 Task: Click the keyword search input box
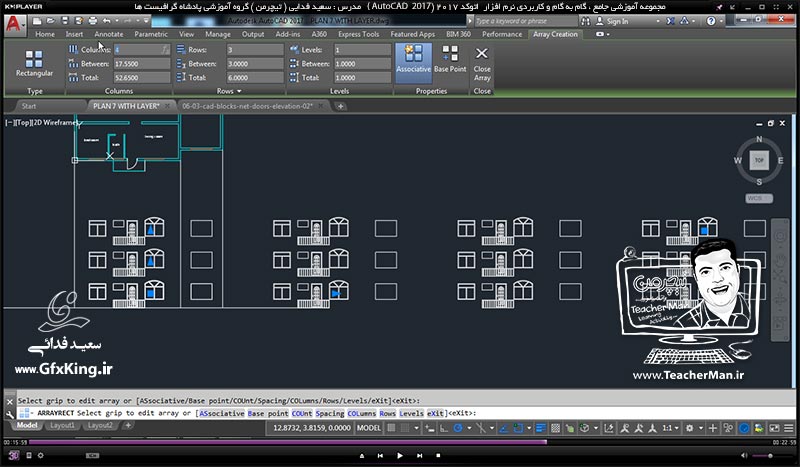click(x=526, y=21)
